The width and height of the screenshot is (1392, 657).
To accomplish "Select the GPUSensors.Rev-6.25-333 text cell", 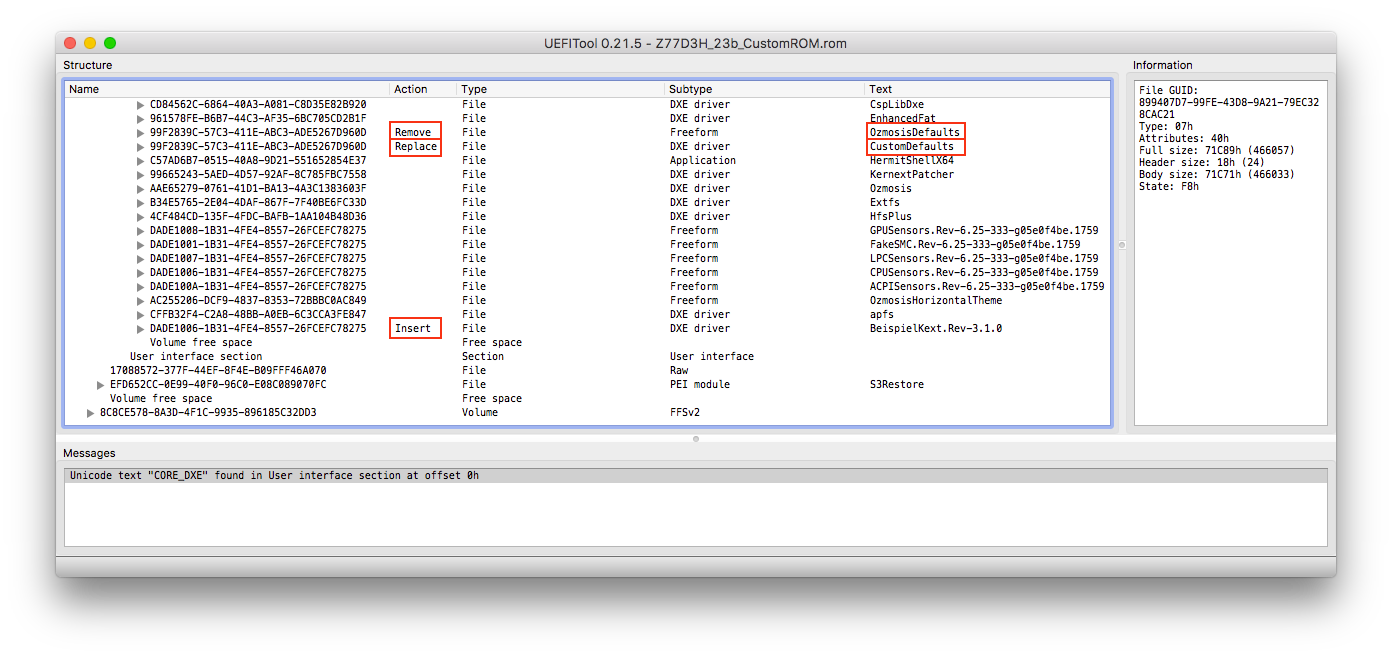I will tap(984, 230).
